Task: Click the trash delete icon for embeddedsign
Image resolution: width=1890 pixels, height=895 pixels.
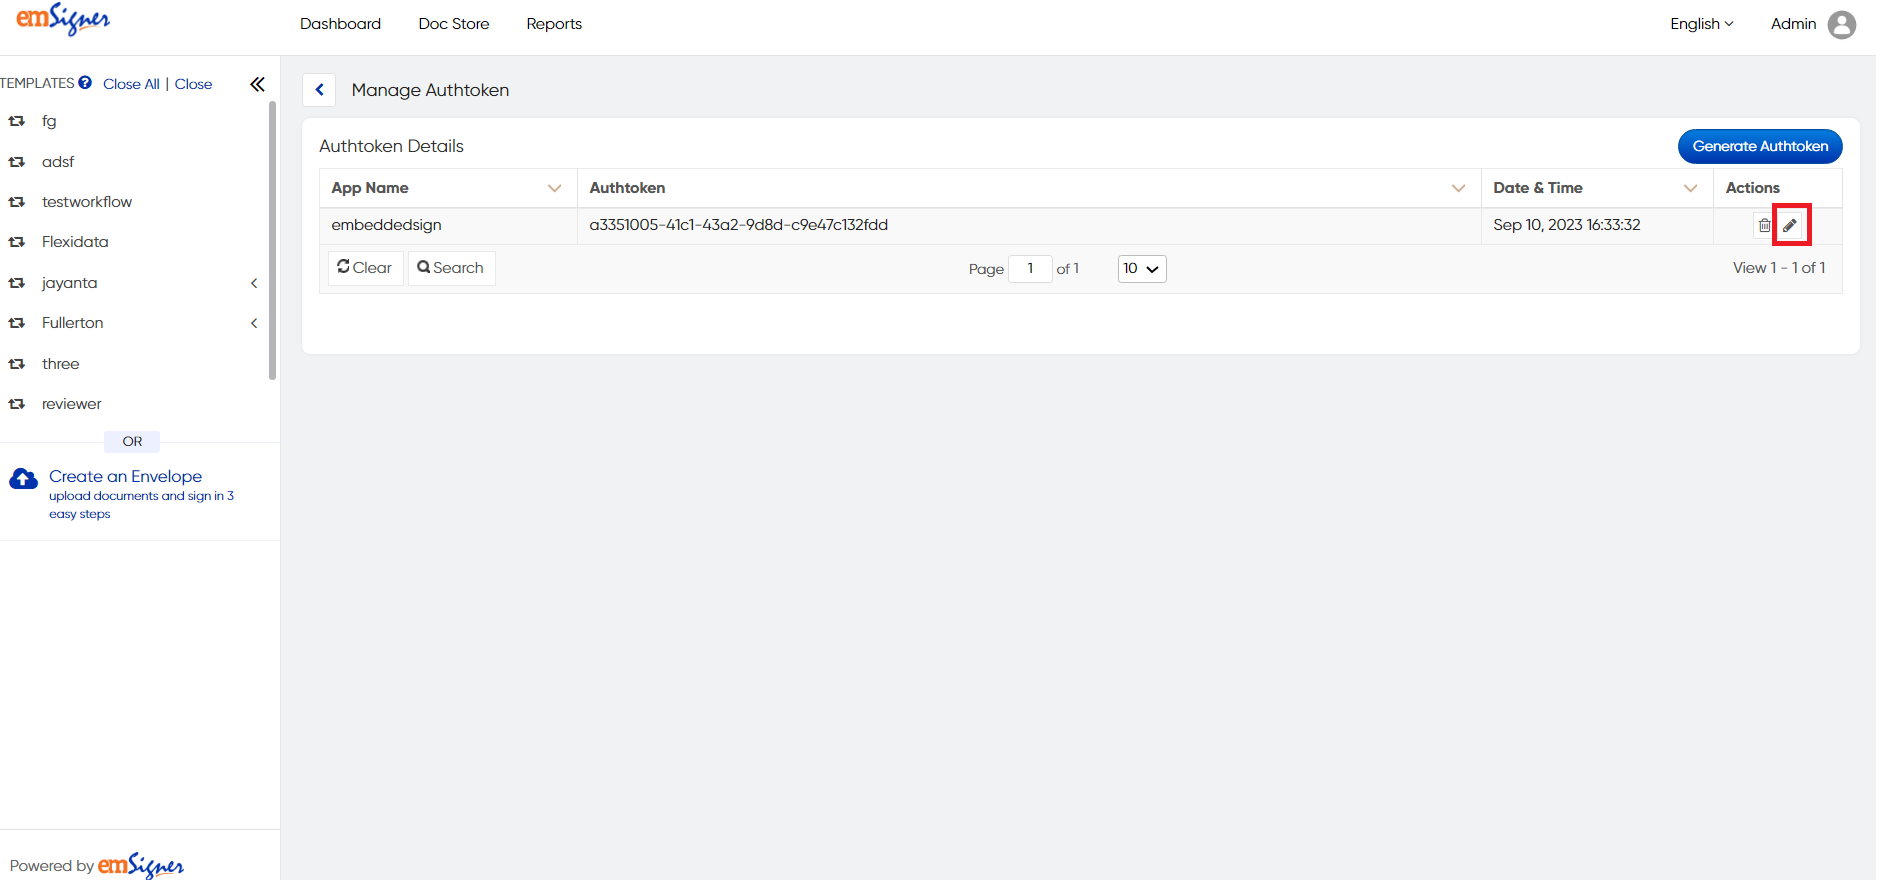Action: (x=1764, y=225)
